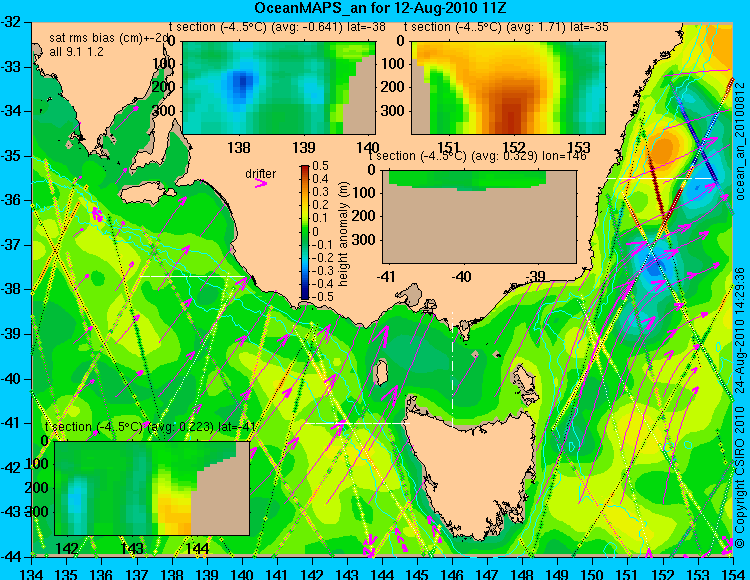The image size is (750, 580).
Task: Click Flinders Island northeast of Tasmania
Action: (x=525, y=380)
